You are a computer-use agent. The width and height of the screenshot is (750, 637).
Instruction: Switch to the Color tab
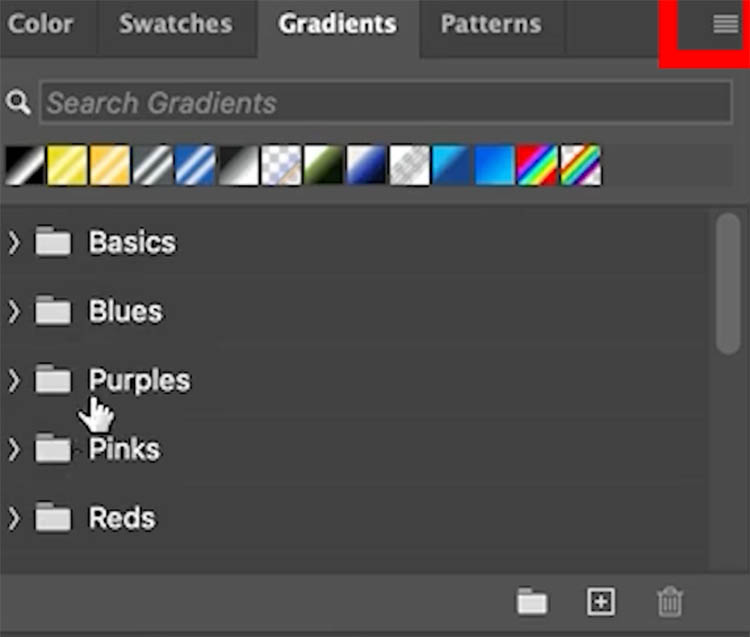(x=43, y=24)
